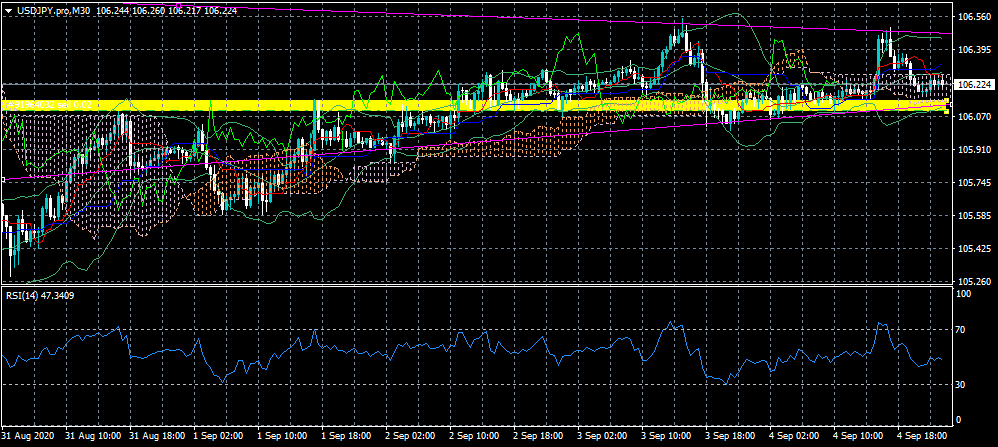Image resolution: width=998 pixels, height=447 pixels.
Task: Click the 2 Sep 18:00 time label
Action: [538, 436]
